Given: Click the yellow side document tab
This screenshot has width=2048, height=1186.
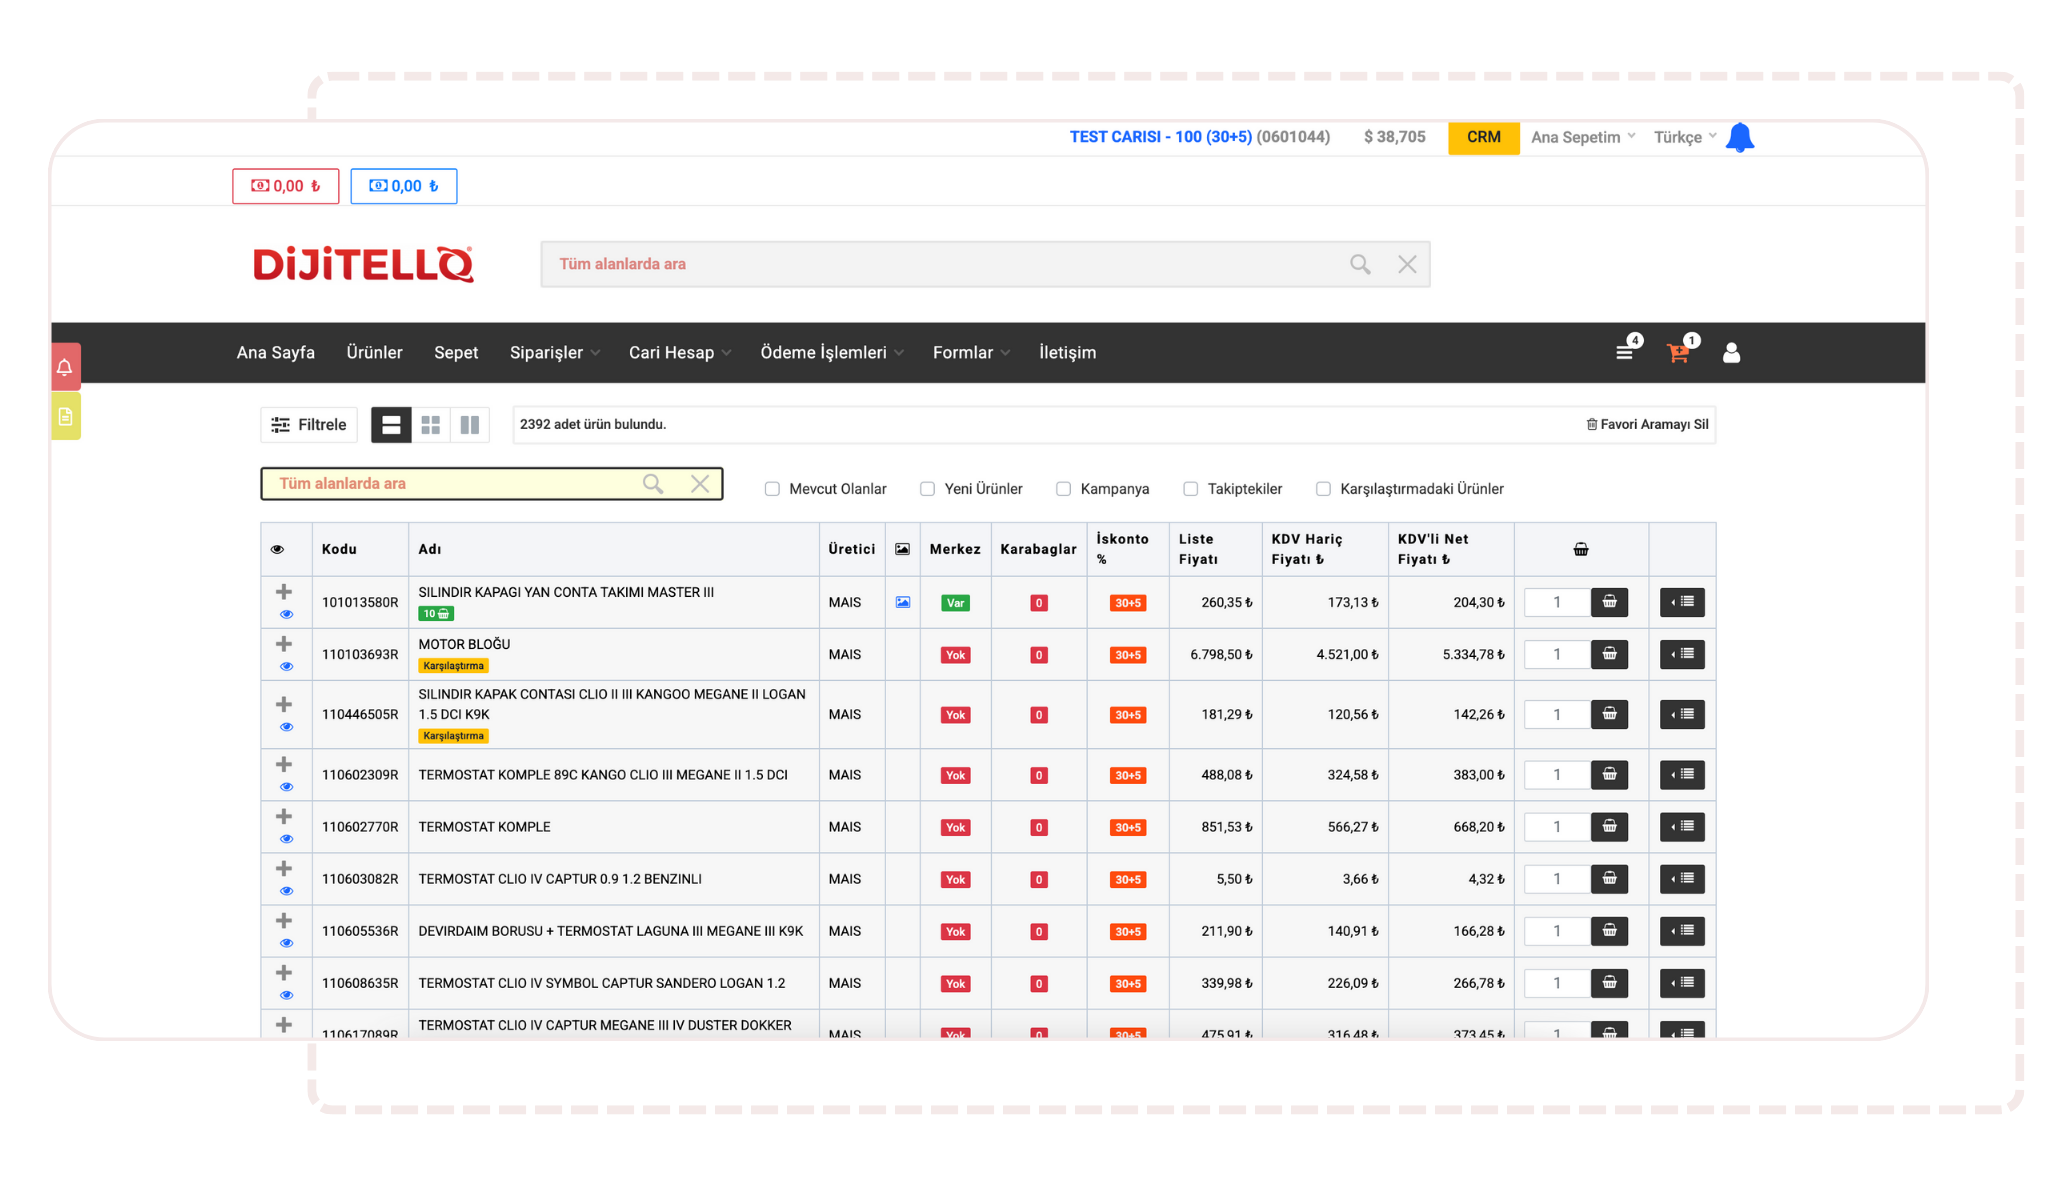Looking at the screenshot, I should pos(65,417).
